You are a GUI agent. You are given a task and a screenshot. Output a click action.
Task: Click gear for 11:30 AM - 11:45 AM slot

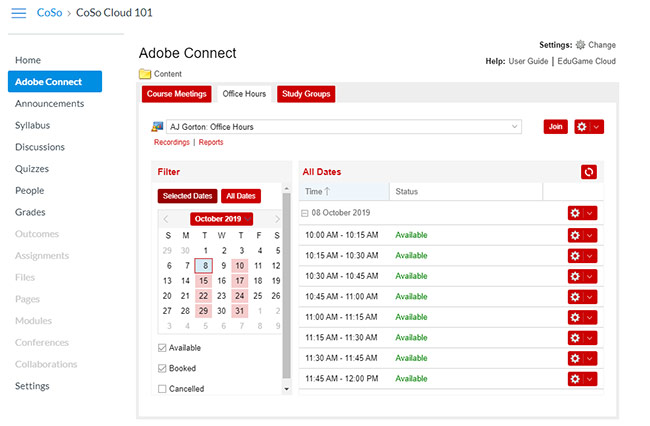575,358
